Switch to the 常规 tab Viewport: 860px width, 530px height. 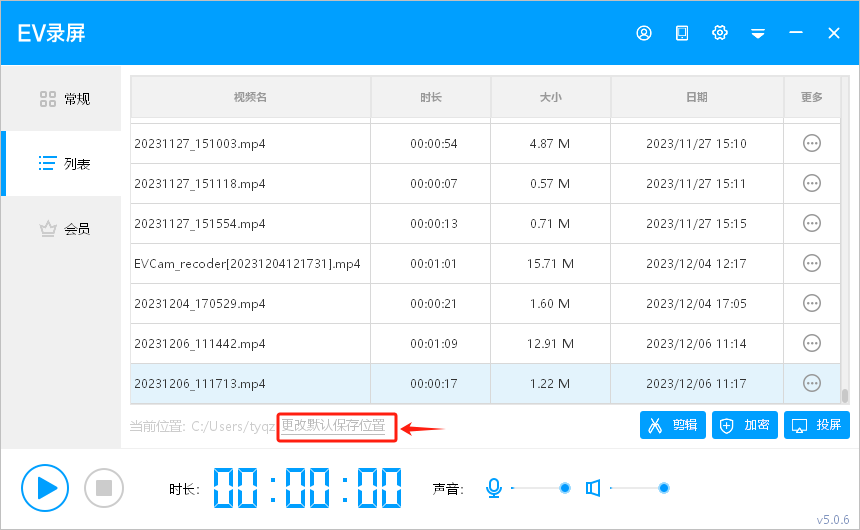pos(64,99)
